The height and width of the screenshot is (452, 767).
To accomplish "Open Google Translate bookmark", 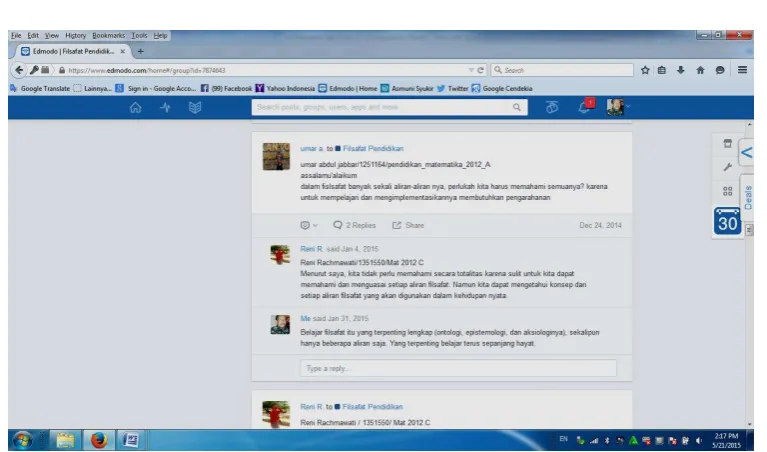I will pos(40,89).
